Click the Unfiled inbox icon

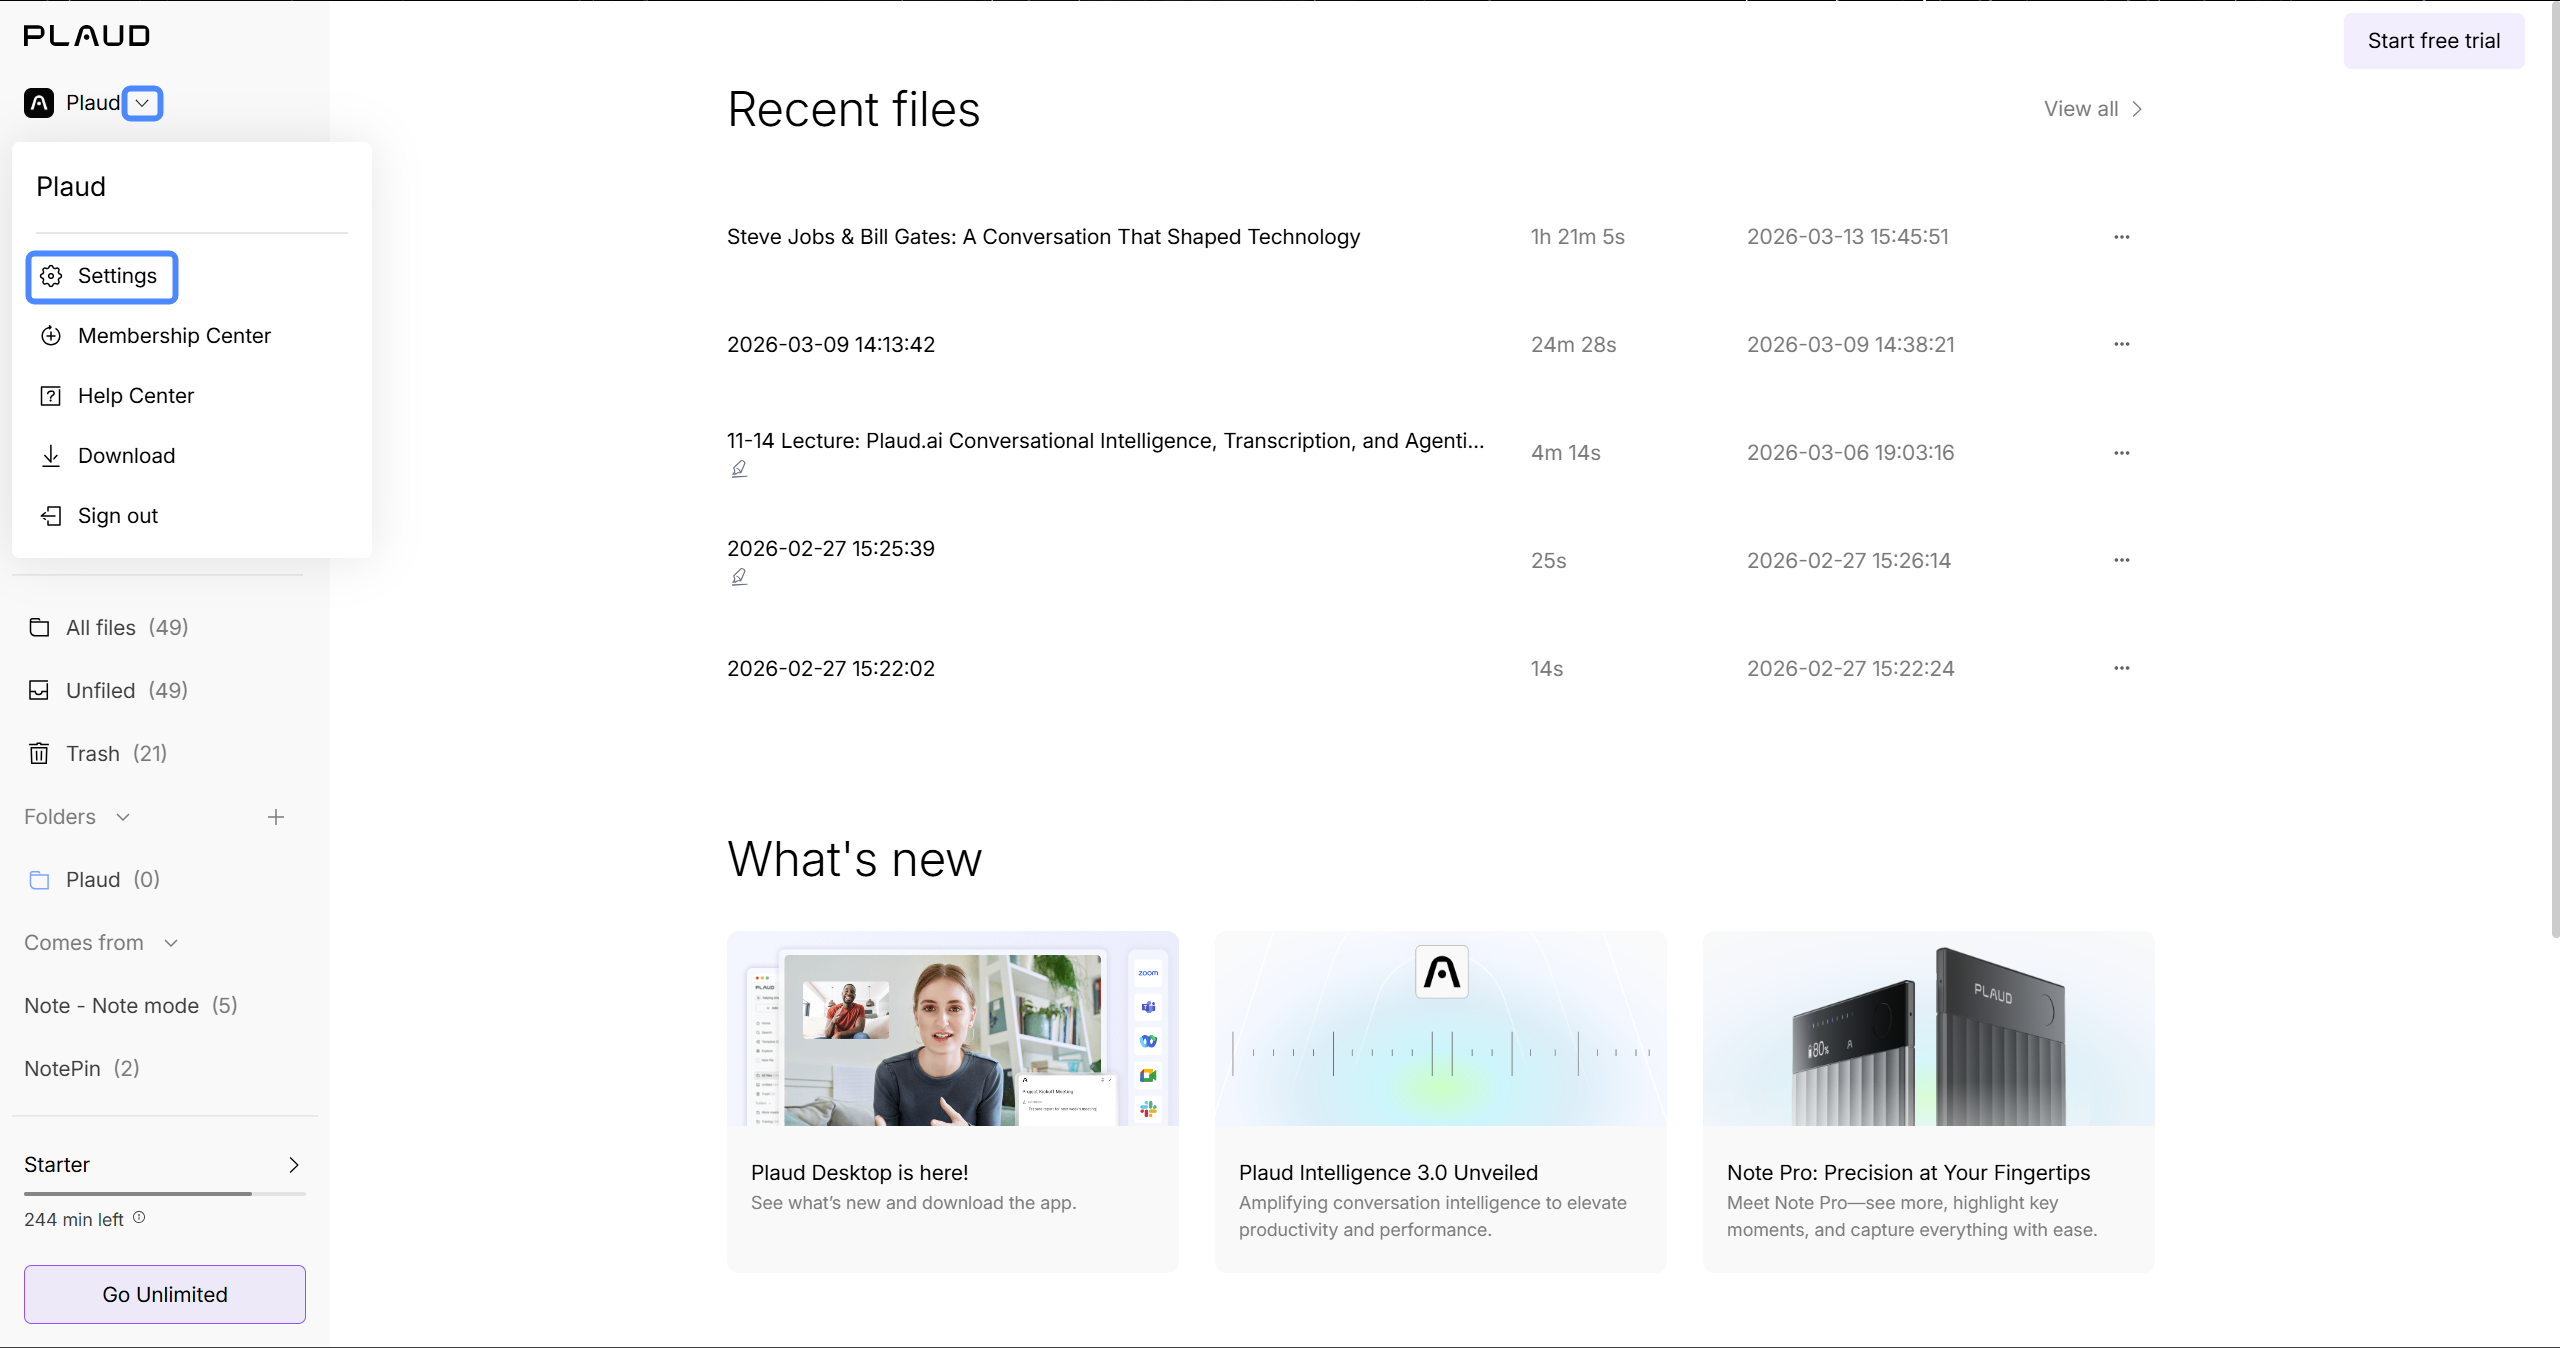pyautogui.click(x=39, y=691)
